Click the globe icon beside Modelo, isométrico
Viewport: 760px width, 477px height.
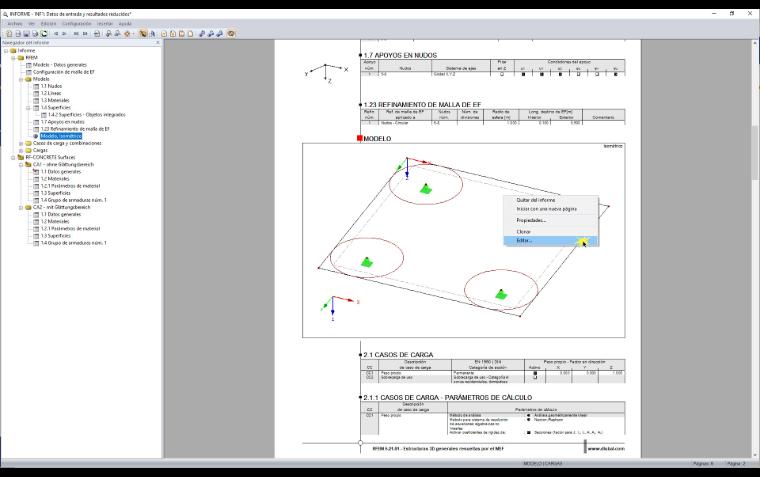36,136
